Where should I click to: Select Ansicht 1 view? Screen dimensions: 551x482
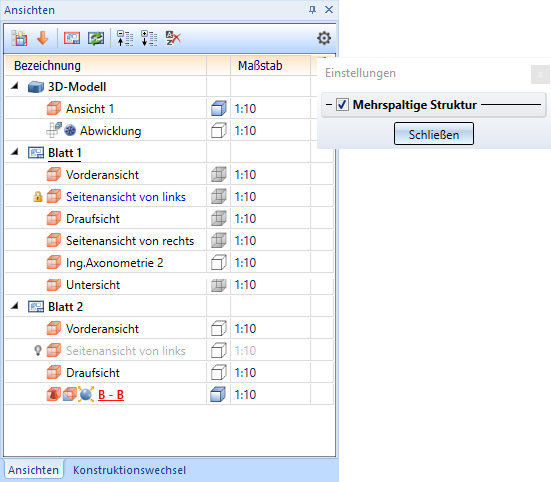(x=90, y=109)
